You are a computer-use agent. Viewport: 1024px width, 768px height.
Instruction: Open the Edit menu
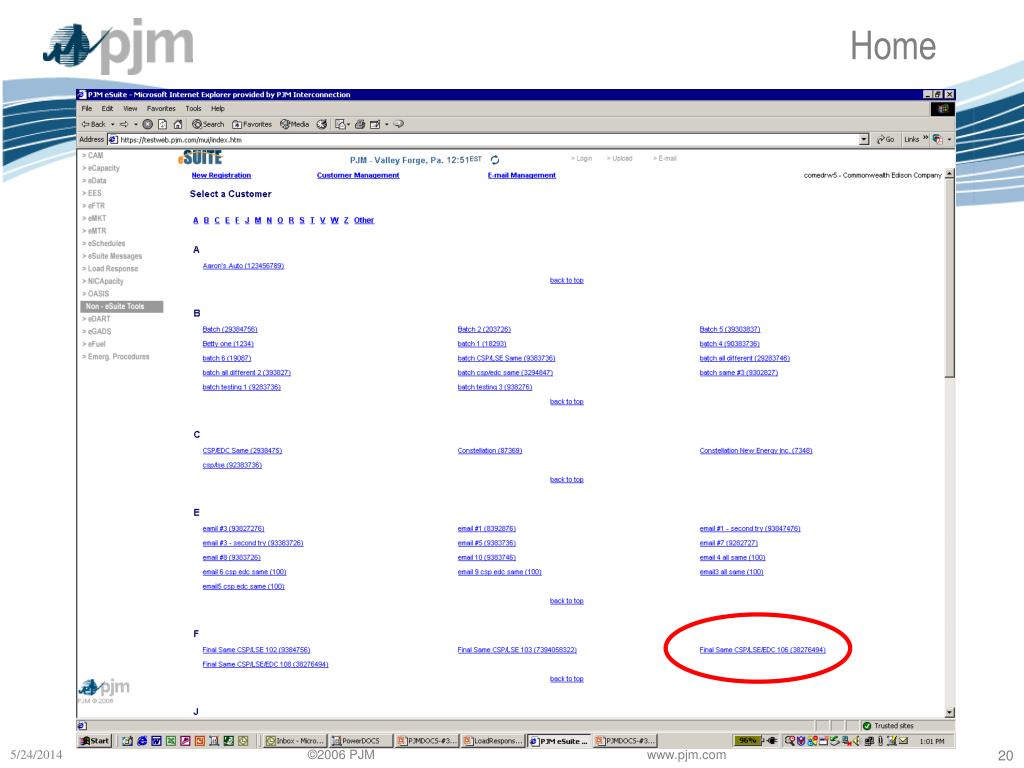pos(107,108)
